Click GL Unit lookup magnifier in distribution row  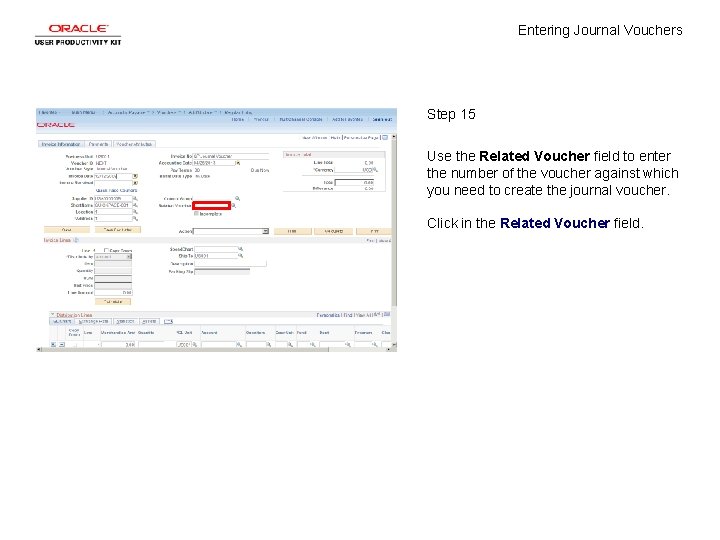pyautogui.click(x=195, y=344)
